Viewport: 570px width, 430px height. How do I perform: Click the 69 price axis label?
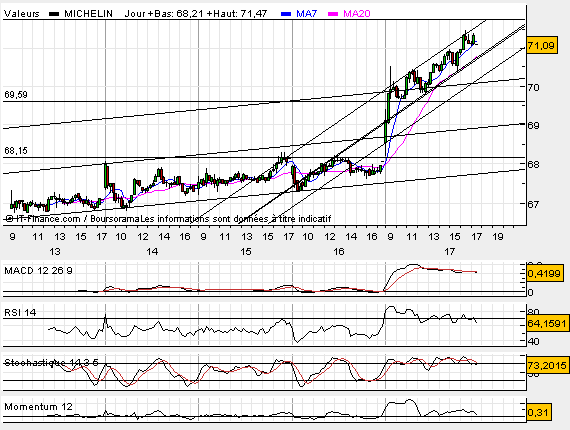coord(534,126)
